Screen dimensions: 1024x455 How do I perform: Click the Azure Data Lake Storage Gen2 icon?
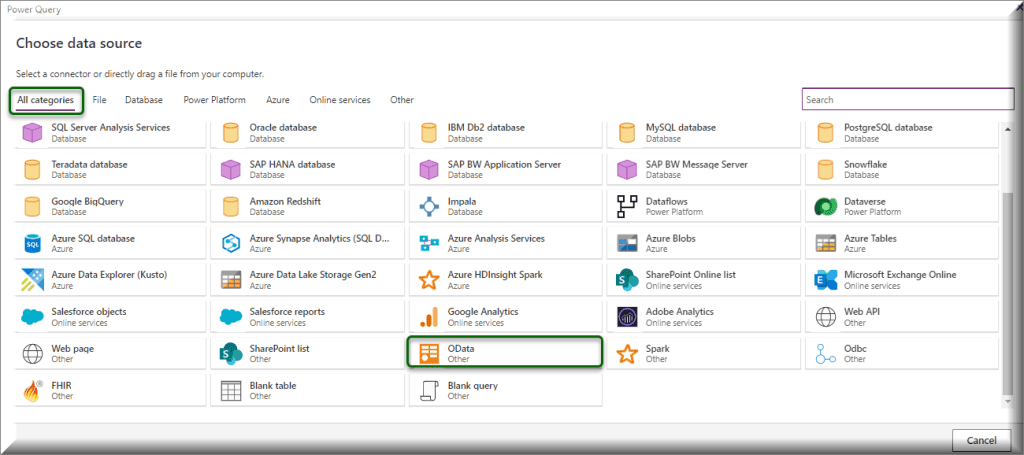tap(231, 280)
